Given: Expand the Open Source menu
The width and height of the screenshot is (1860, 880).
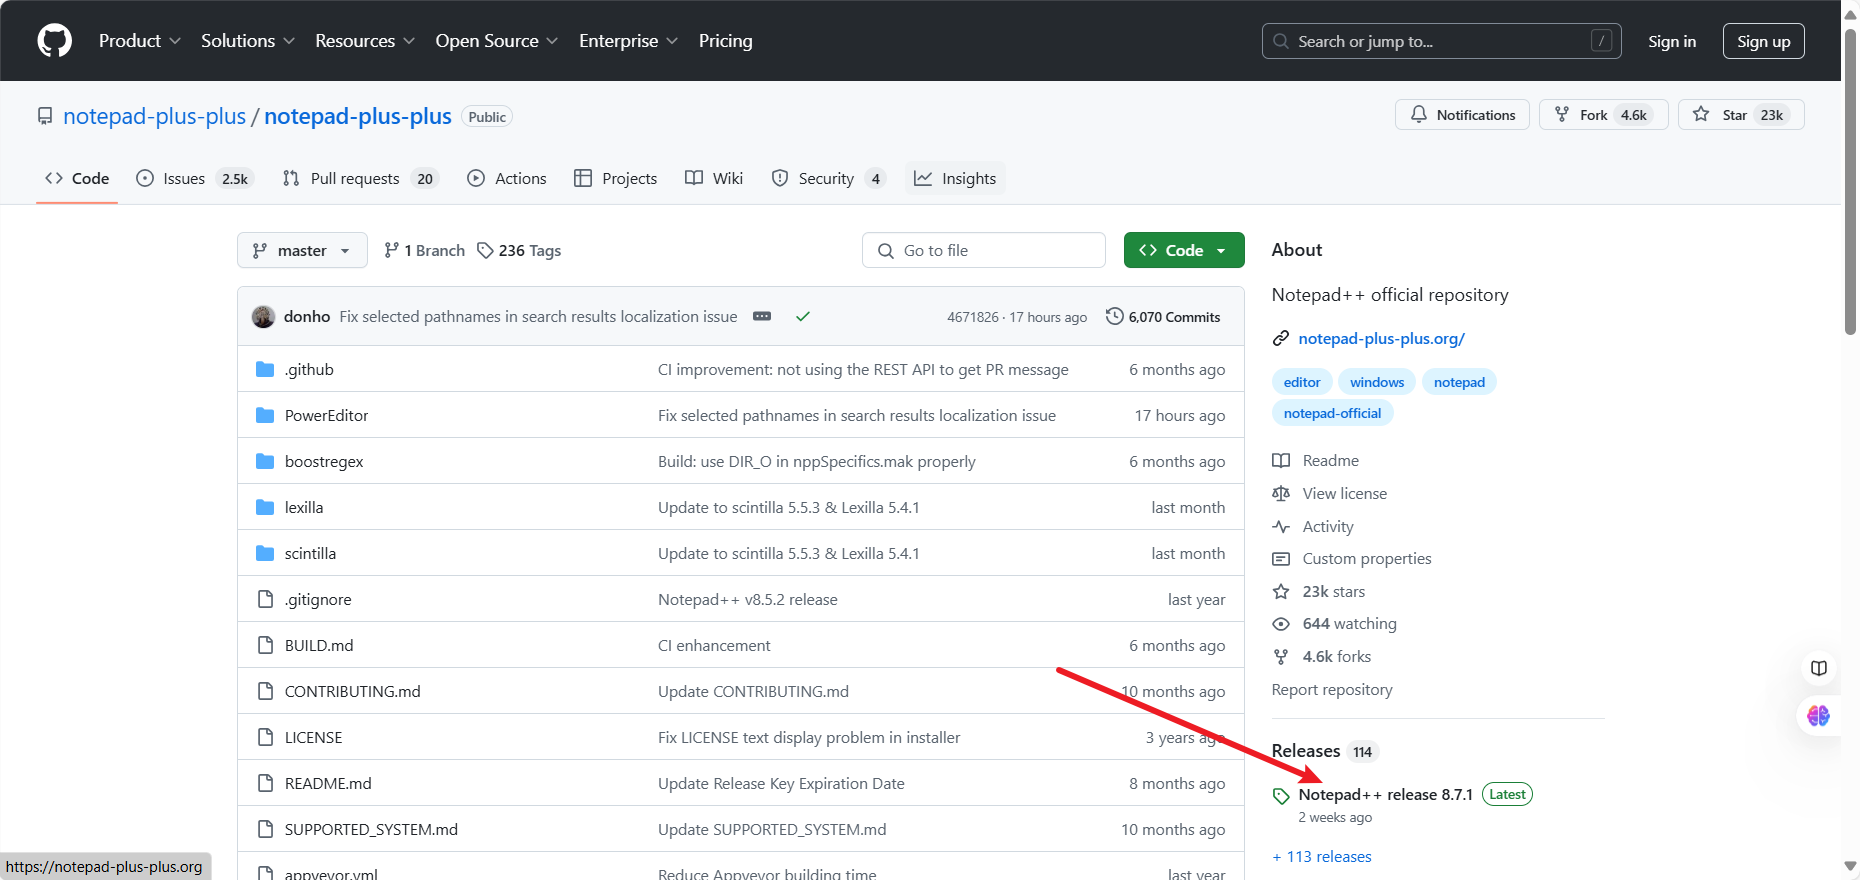Looking at the screenshot, I should click(497, 41).
